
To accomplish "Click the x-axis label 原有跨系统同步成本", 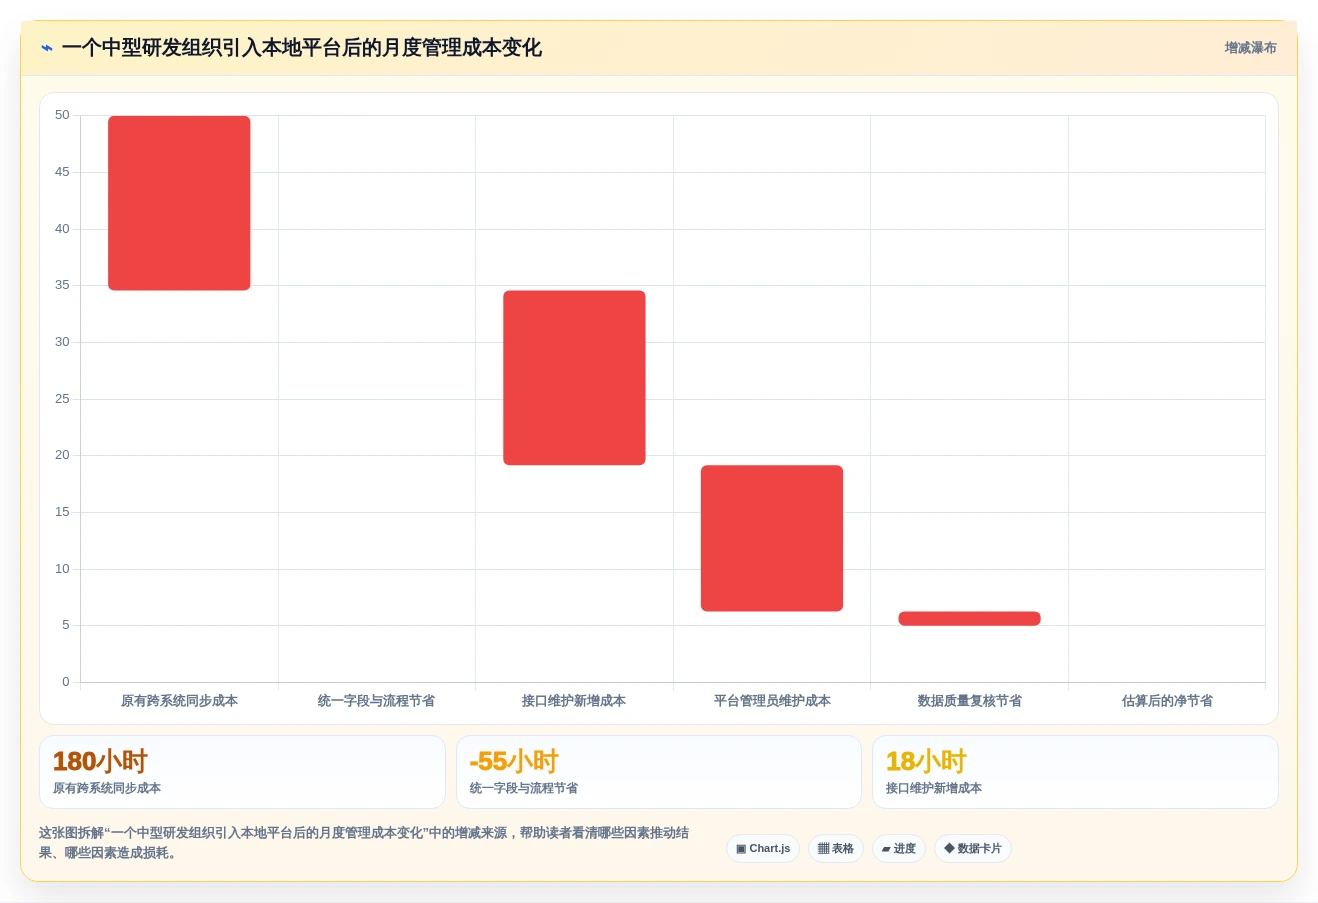I will click(x=179, y=701).
